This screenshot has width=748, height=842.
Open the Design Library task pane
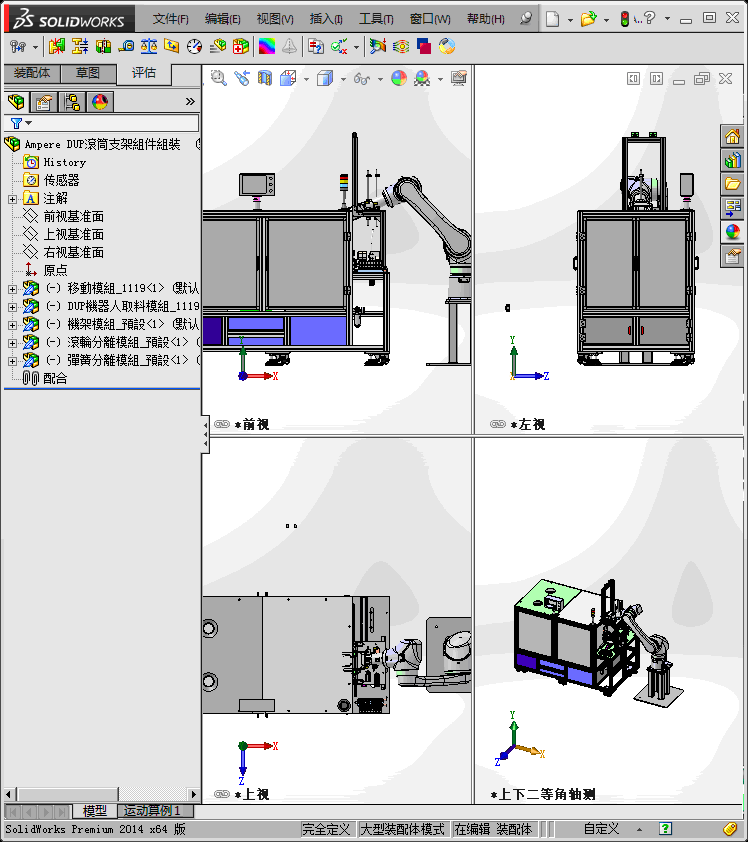[x=732, y=160]
